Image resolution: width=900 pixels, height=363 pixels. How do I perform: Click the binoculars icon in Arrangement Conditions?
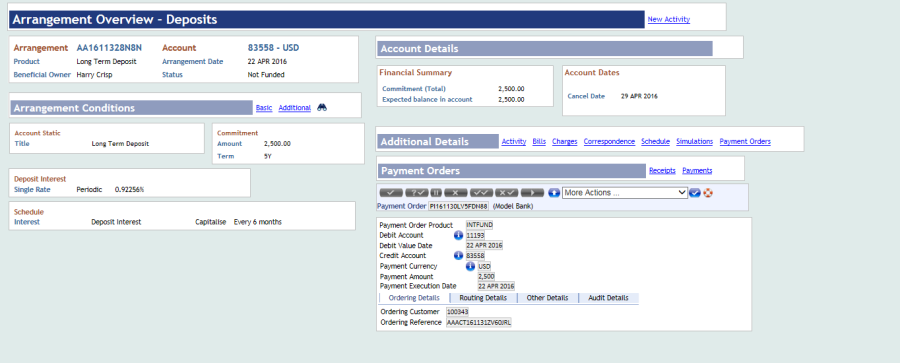322,107
